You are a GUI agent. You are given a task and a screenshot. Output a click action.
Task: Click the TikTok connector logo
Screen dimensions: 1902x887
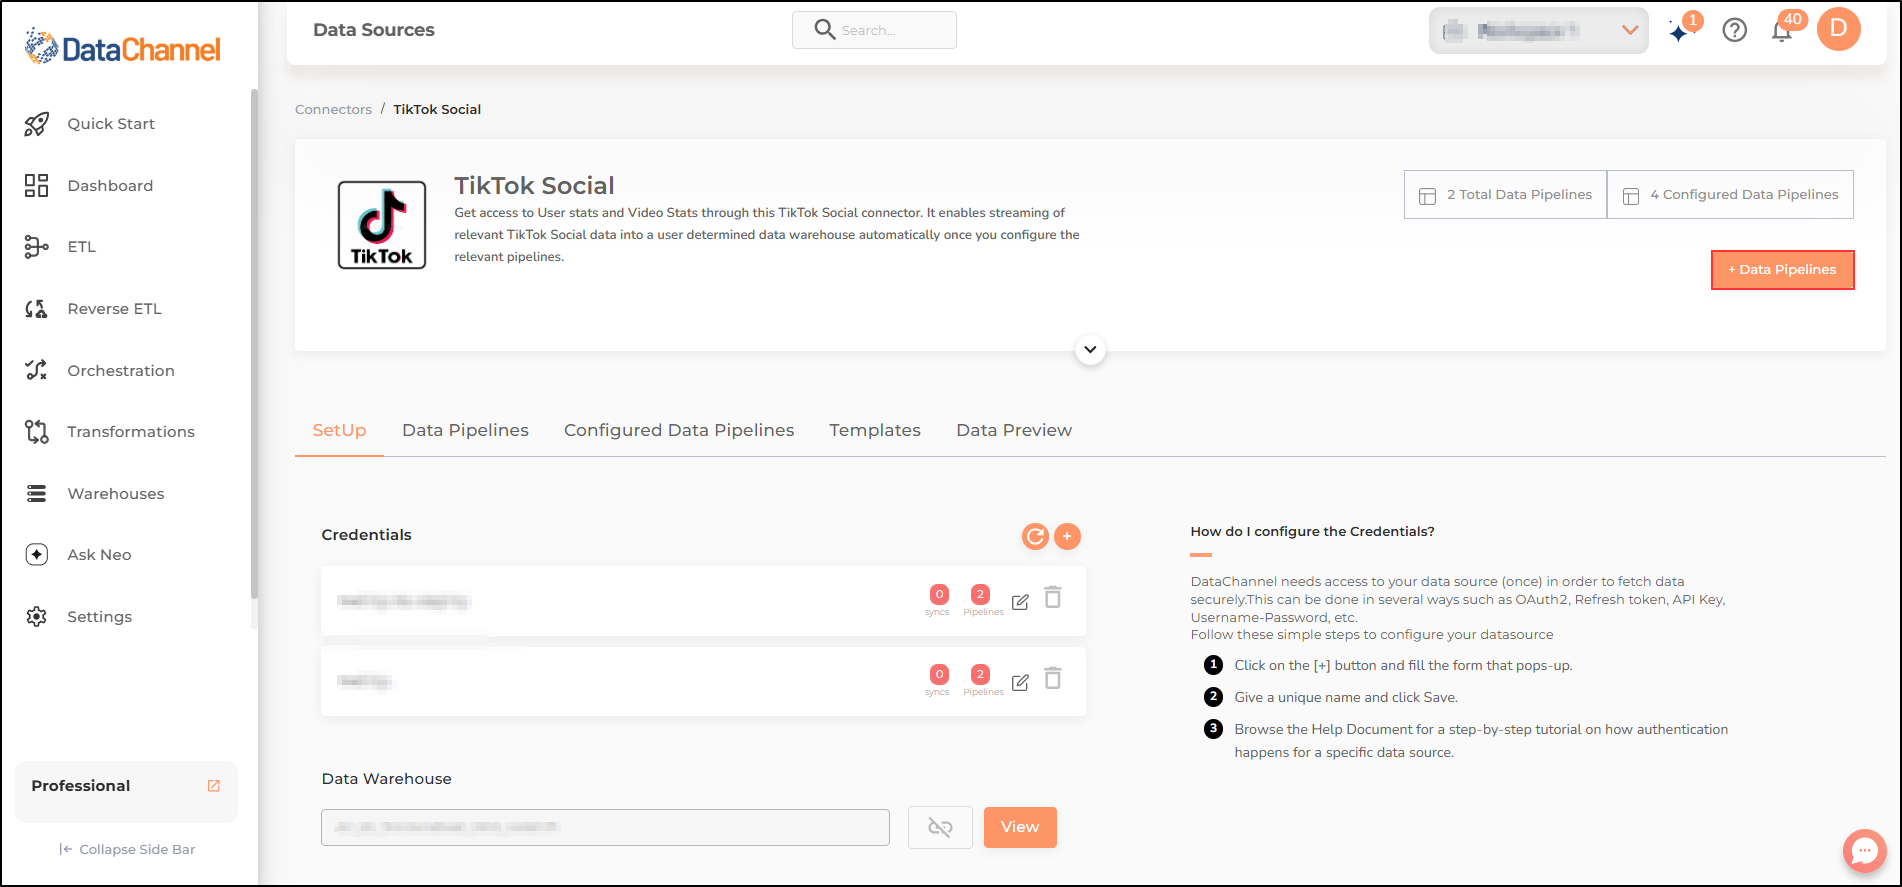coord(382,225)
